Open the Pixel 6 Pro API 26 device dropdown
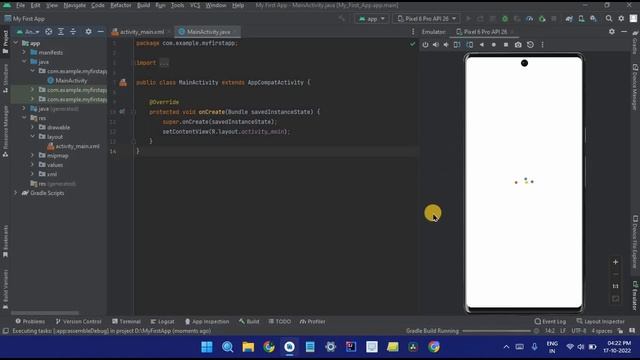This screenshot has width=640, height=360. click(x=427, y=19)
